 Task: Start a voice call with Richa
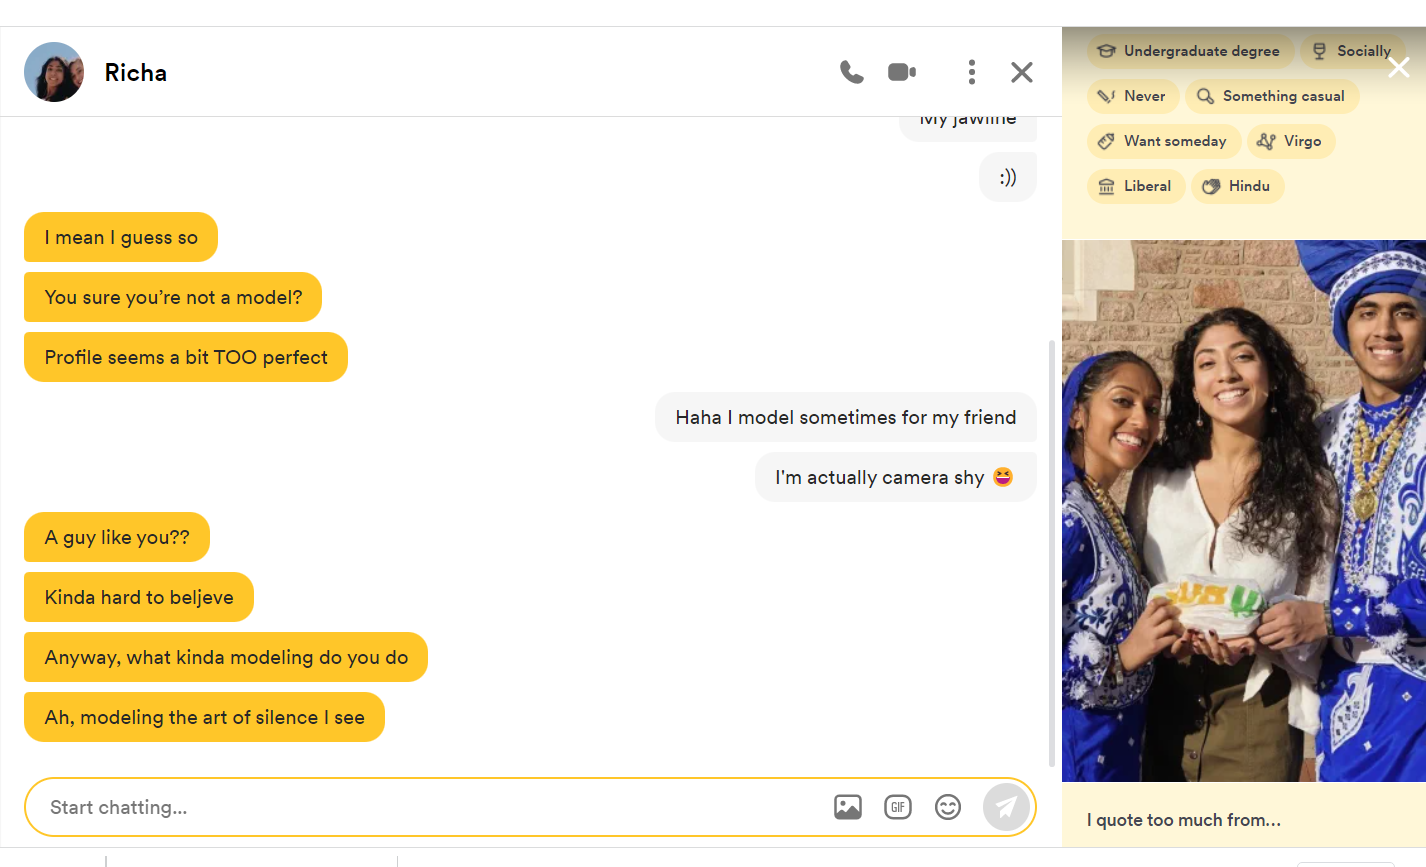point(851,72)
